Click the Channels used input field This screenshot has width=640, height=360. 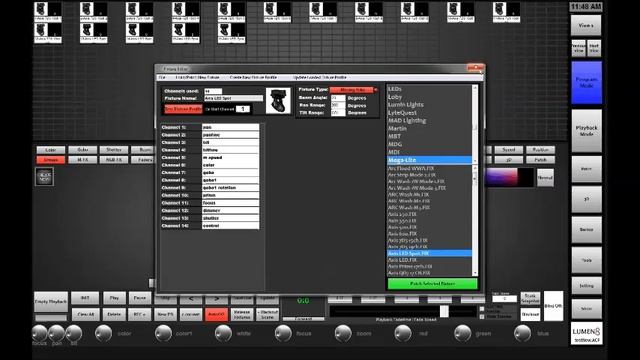[x=213, y=91]
